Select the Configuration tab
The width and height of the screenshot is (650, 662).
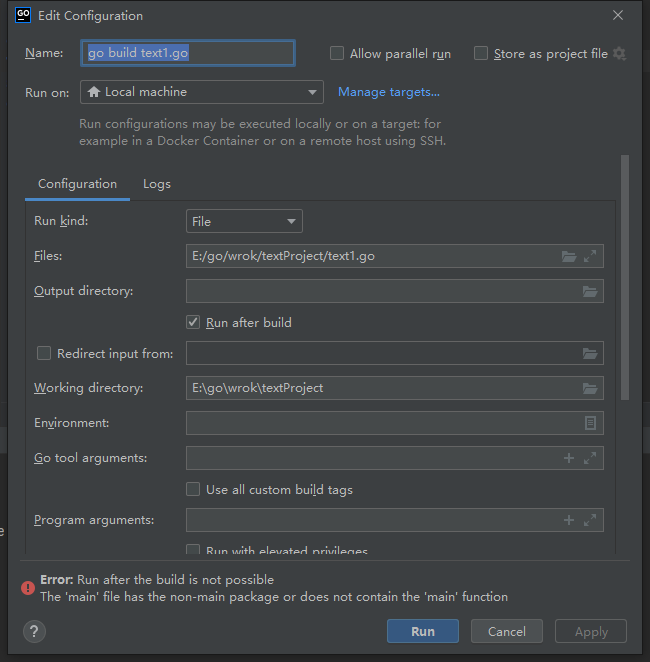coord(77,184)
